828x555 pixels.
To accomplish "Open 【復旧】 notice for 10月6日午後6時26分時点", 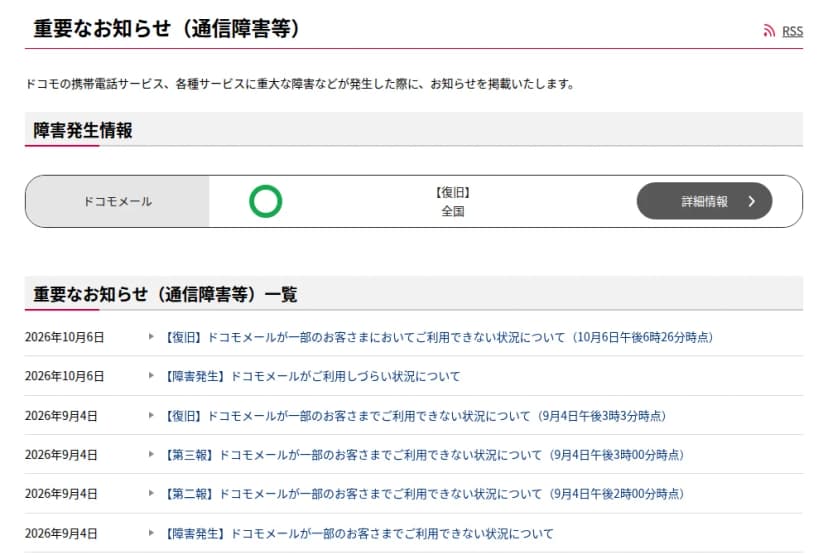I will 439,337.
